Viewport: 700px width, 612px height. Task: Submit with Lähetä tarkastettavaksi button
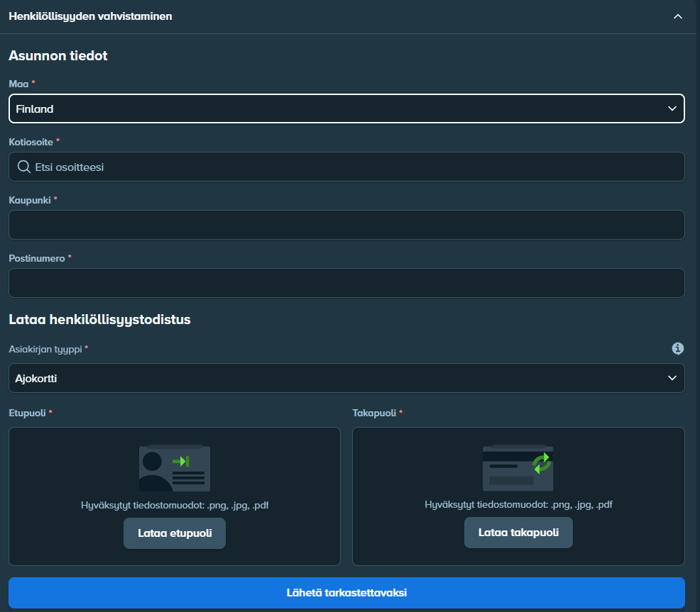(x=346, y=593)
